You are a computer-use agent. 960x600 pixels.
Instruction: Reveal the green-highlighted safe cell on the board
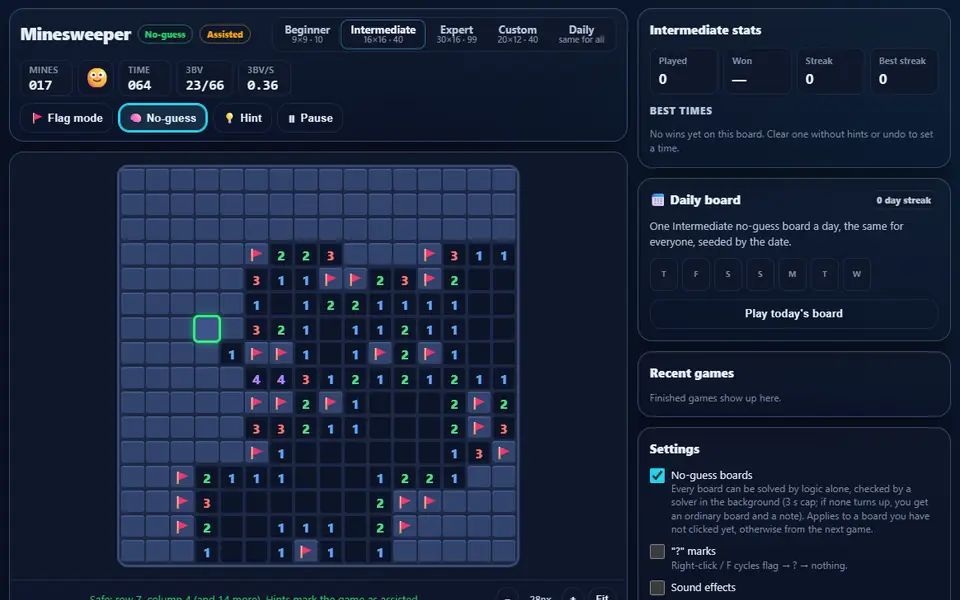tap(207, 329)
